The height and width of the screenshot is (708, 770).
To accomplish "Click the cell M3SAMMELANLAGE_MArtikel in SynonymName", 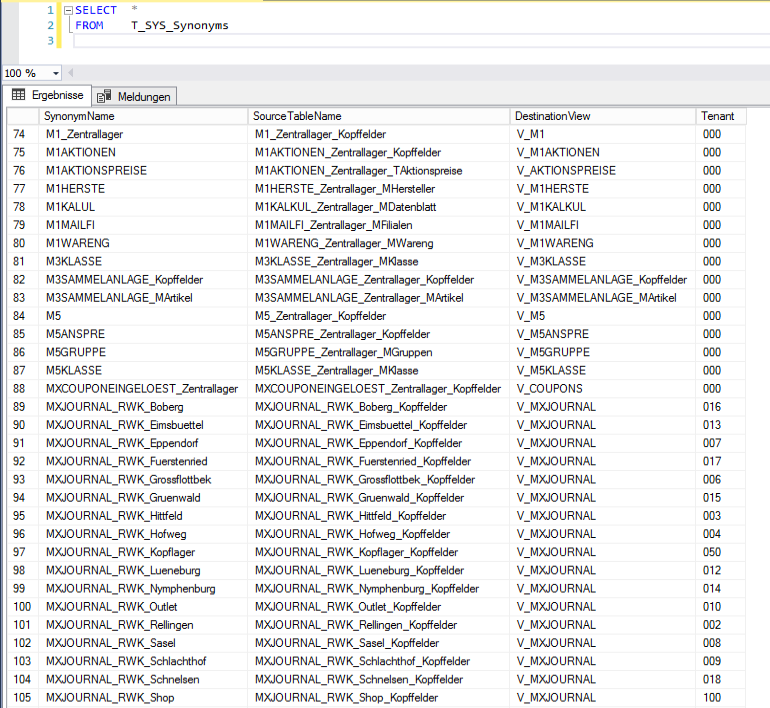I will [x=143, y=298].
